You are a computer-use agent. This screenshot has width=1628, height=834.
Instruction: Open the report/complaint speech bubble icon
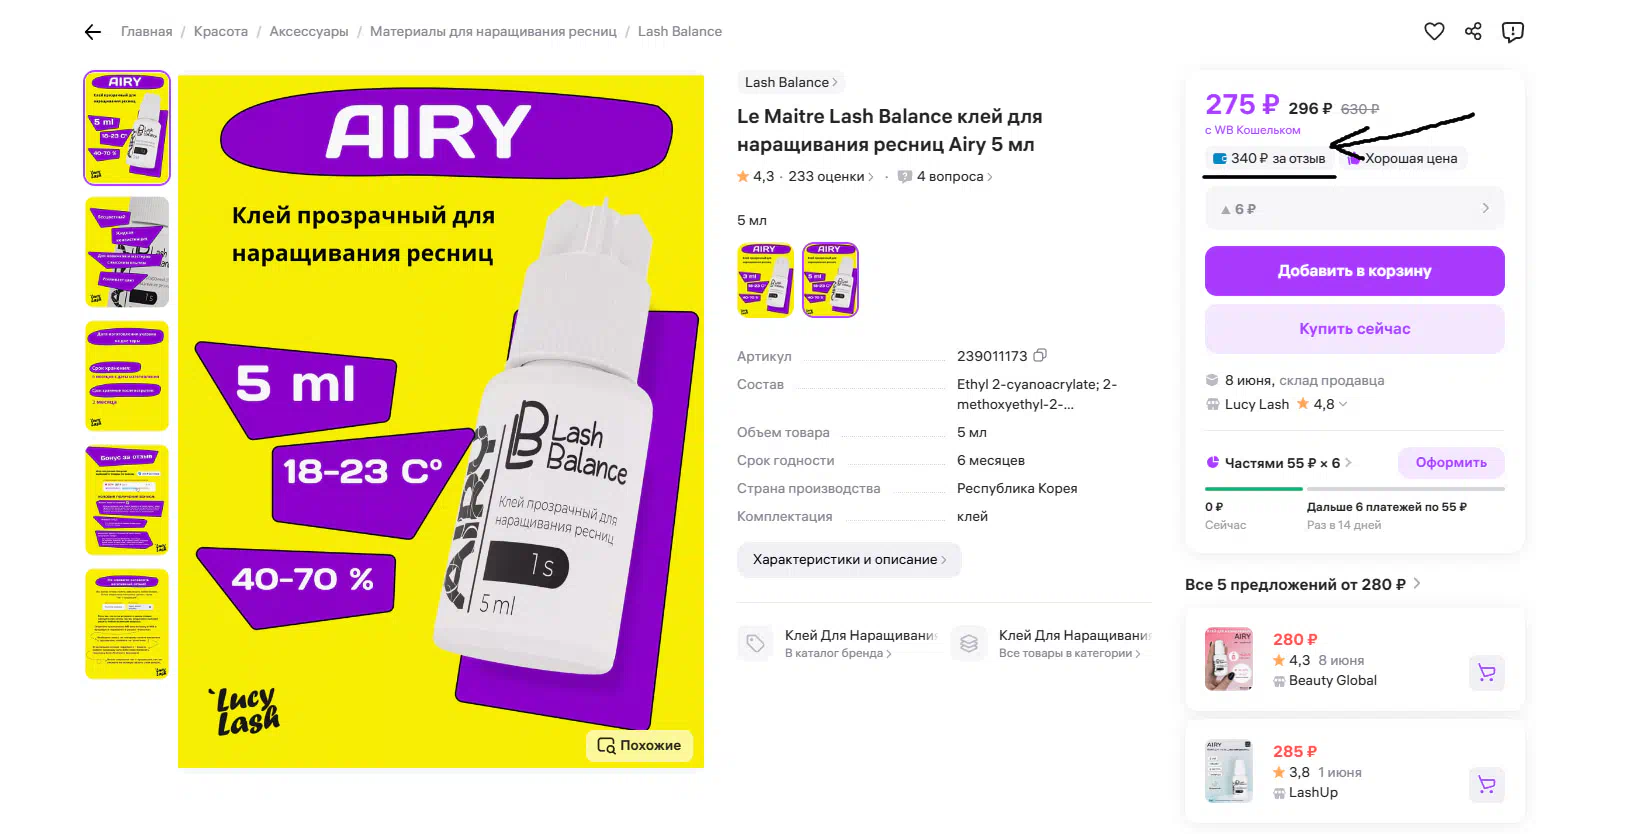[x=1513, y=32]
